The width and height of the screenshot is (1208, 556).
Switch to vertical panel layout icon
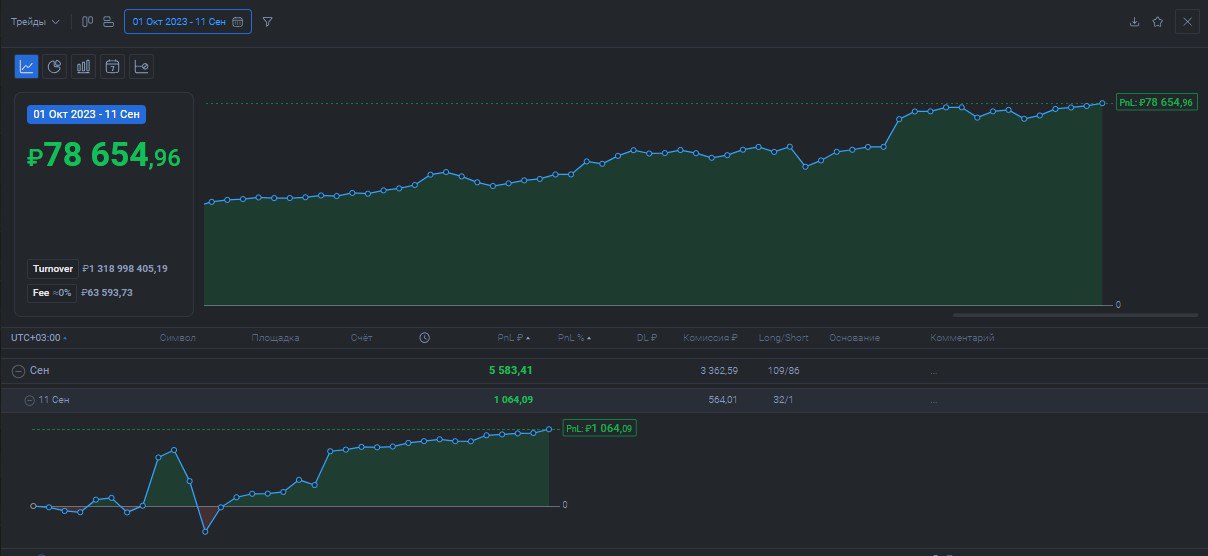87,21
